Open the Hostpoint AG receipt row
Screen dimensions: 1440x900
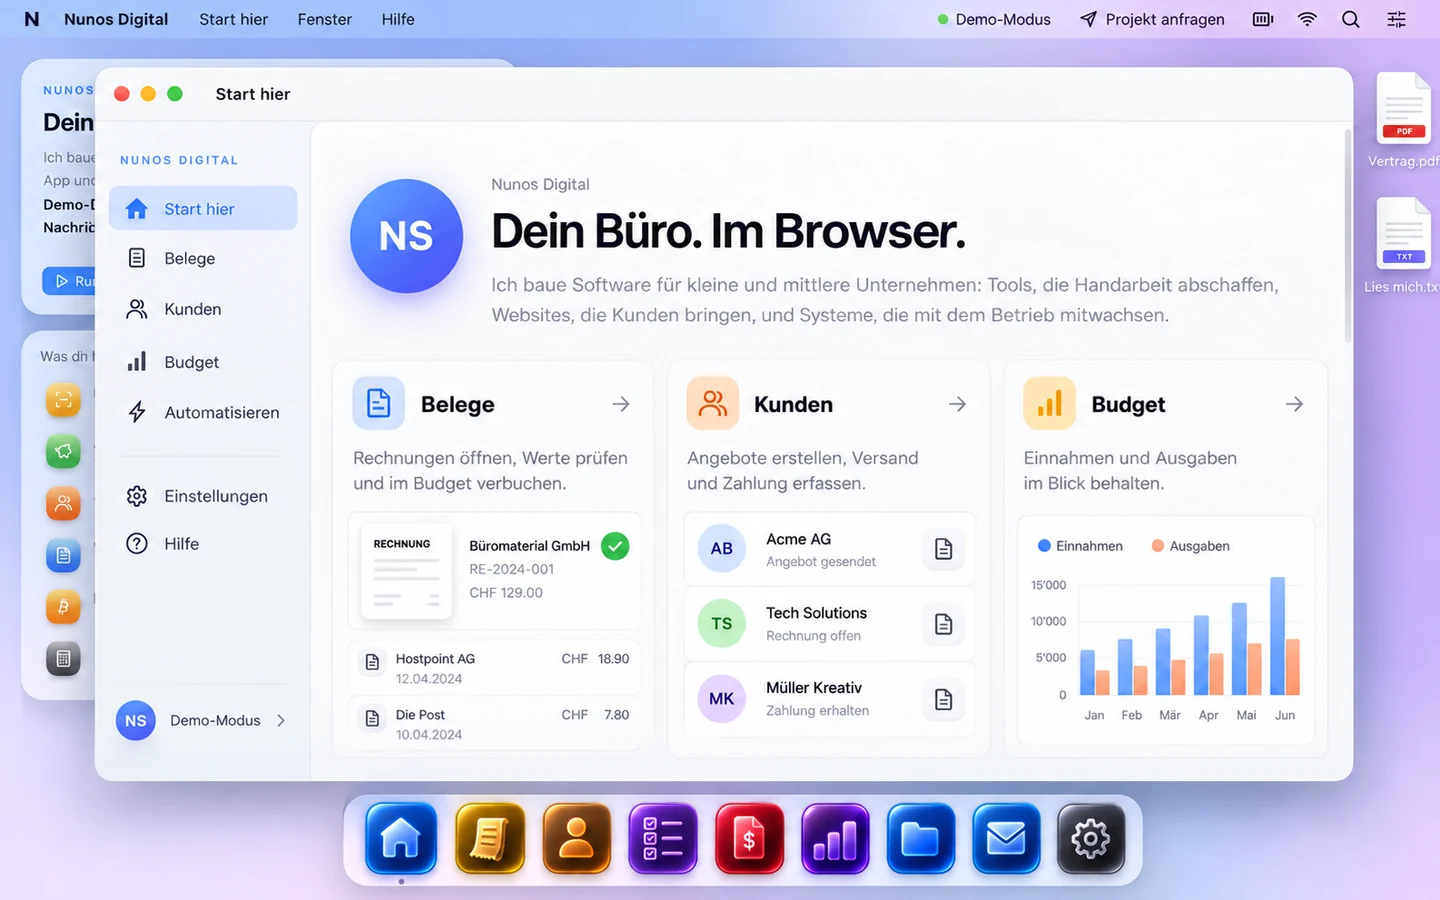495,668
